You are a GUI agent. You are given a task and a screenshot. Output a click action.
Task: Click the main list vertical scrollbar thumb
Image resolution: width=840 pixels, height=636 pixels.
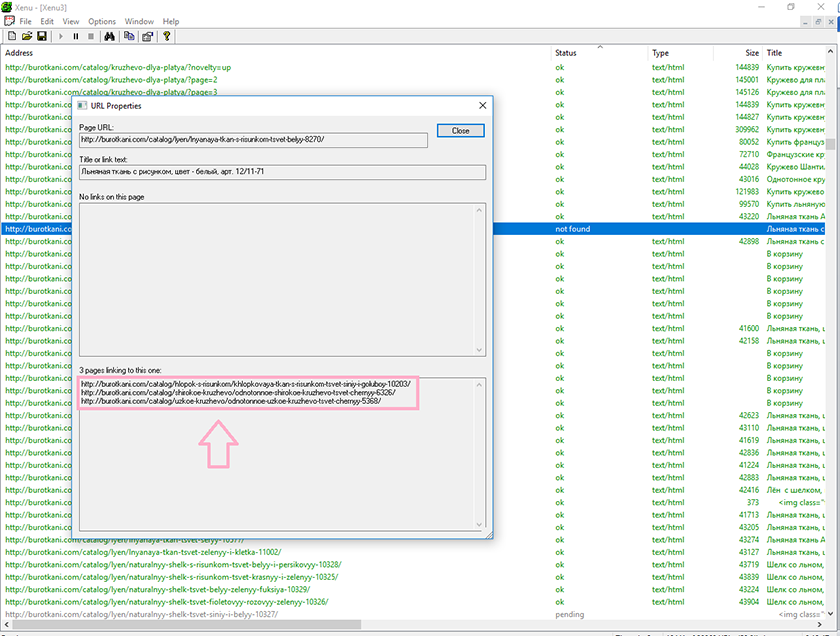(830, 145)
